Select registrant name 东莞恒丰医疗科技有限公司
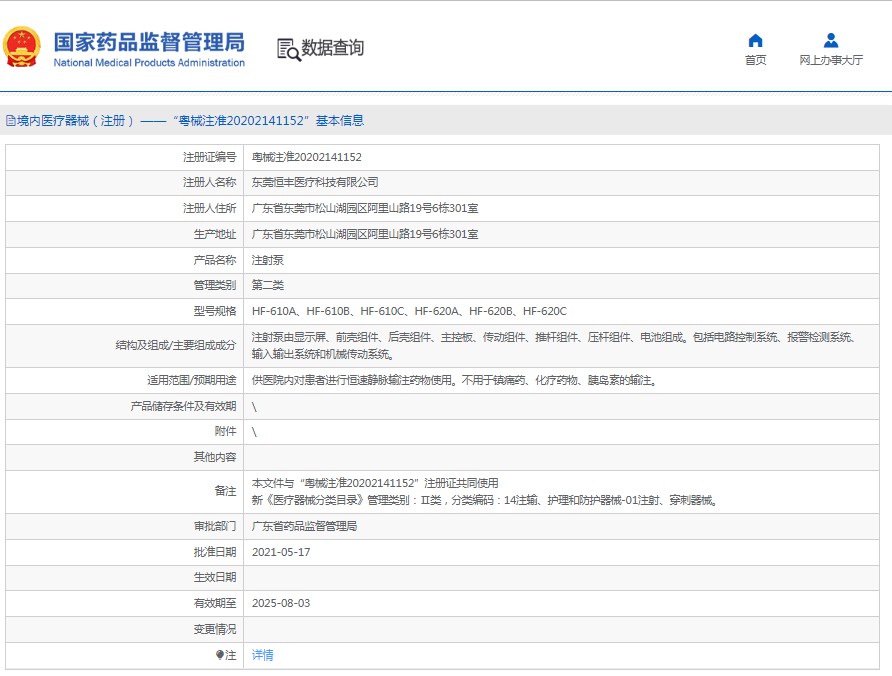 315,182
